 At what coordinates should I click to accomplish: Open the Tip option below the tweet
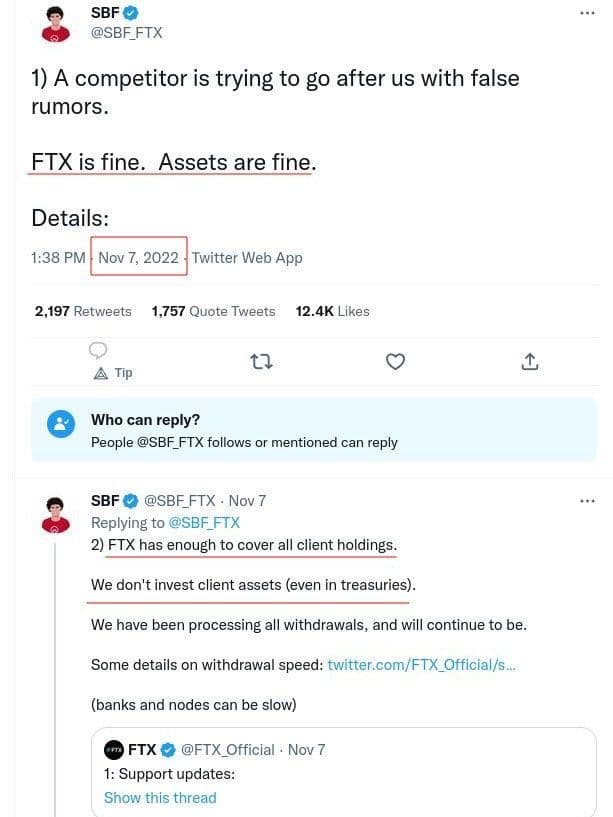click(113, 373)
